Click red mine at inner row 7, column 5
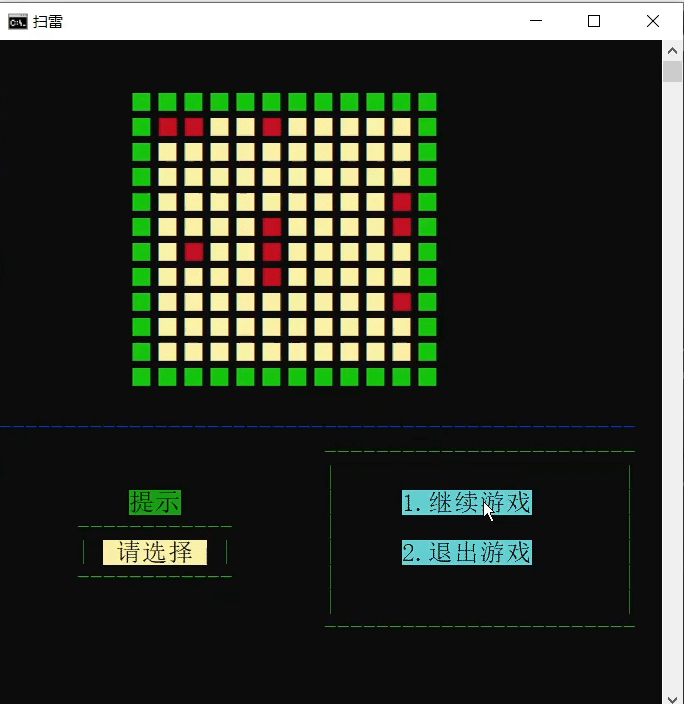 272,277
